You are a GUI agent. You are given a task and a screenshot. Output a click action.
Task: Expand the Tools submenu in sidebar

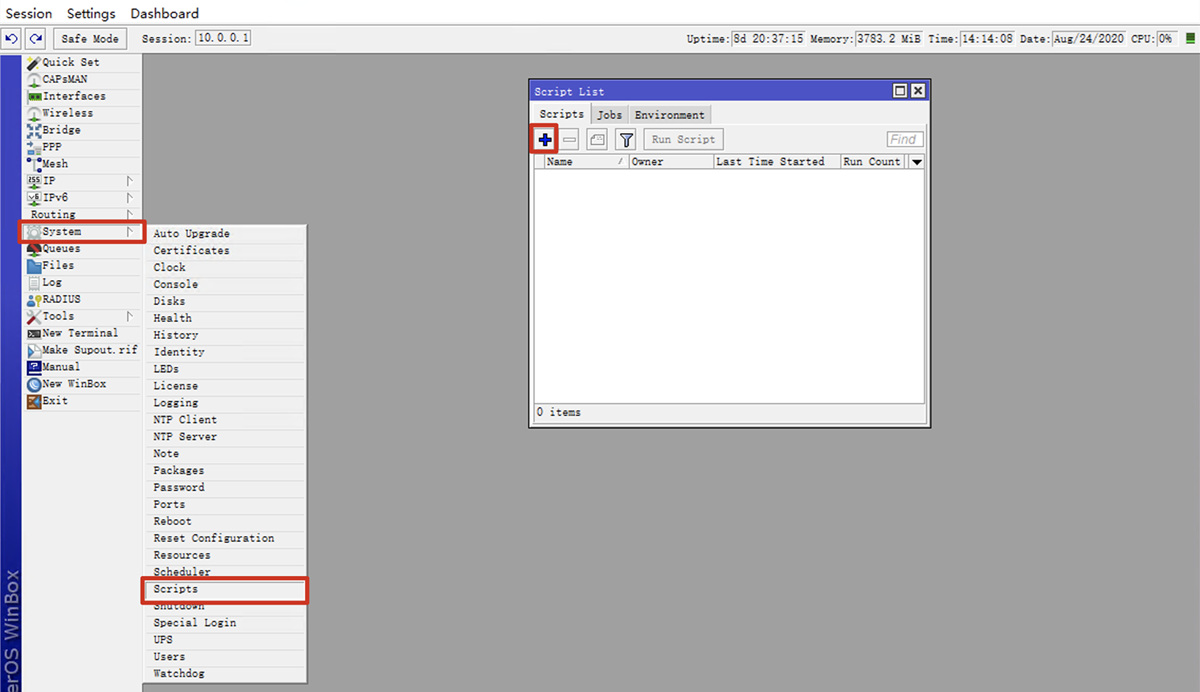[58, 316]
